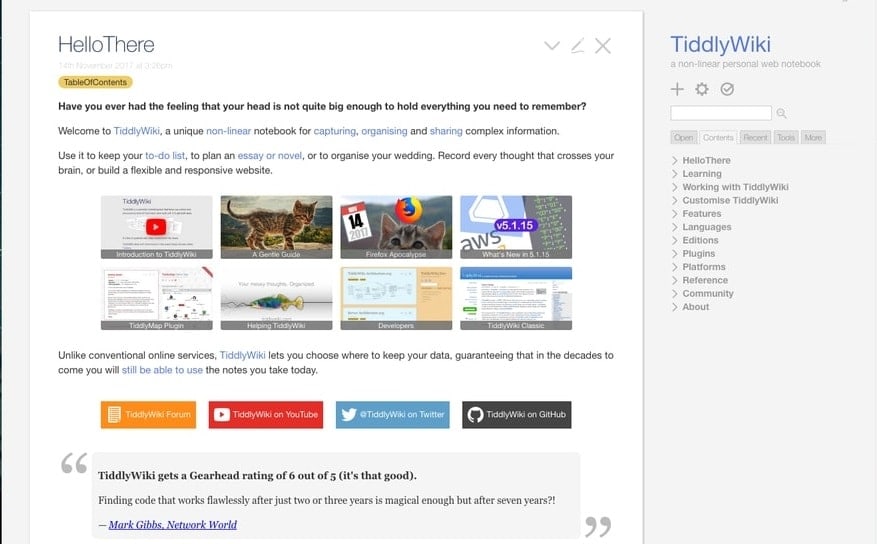Click the @TiddlyWiki on Twitter button
Viewport: 877px width, 544px height.
pyautogui.click(x=393, y=414)
